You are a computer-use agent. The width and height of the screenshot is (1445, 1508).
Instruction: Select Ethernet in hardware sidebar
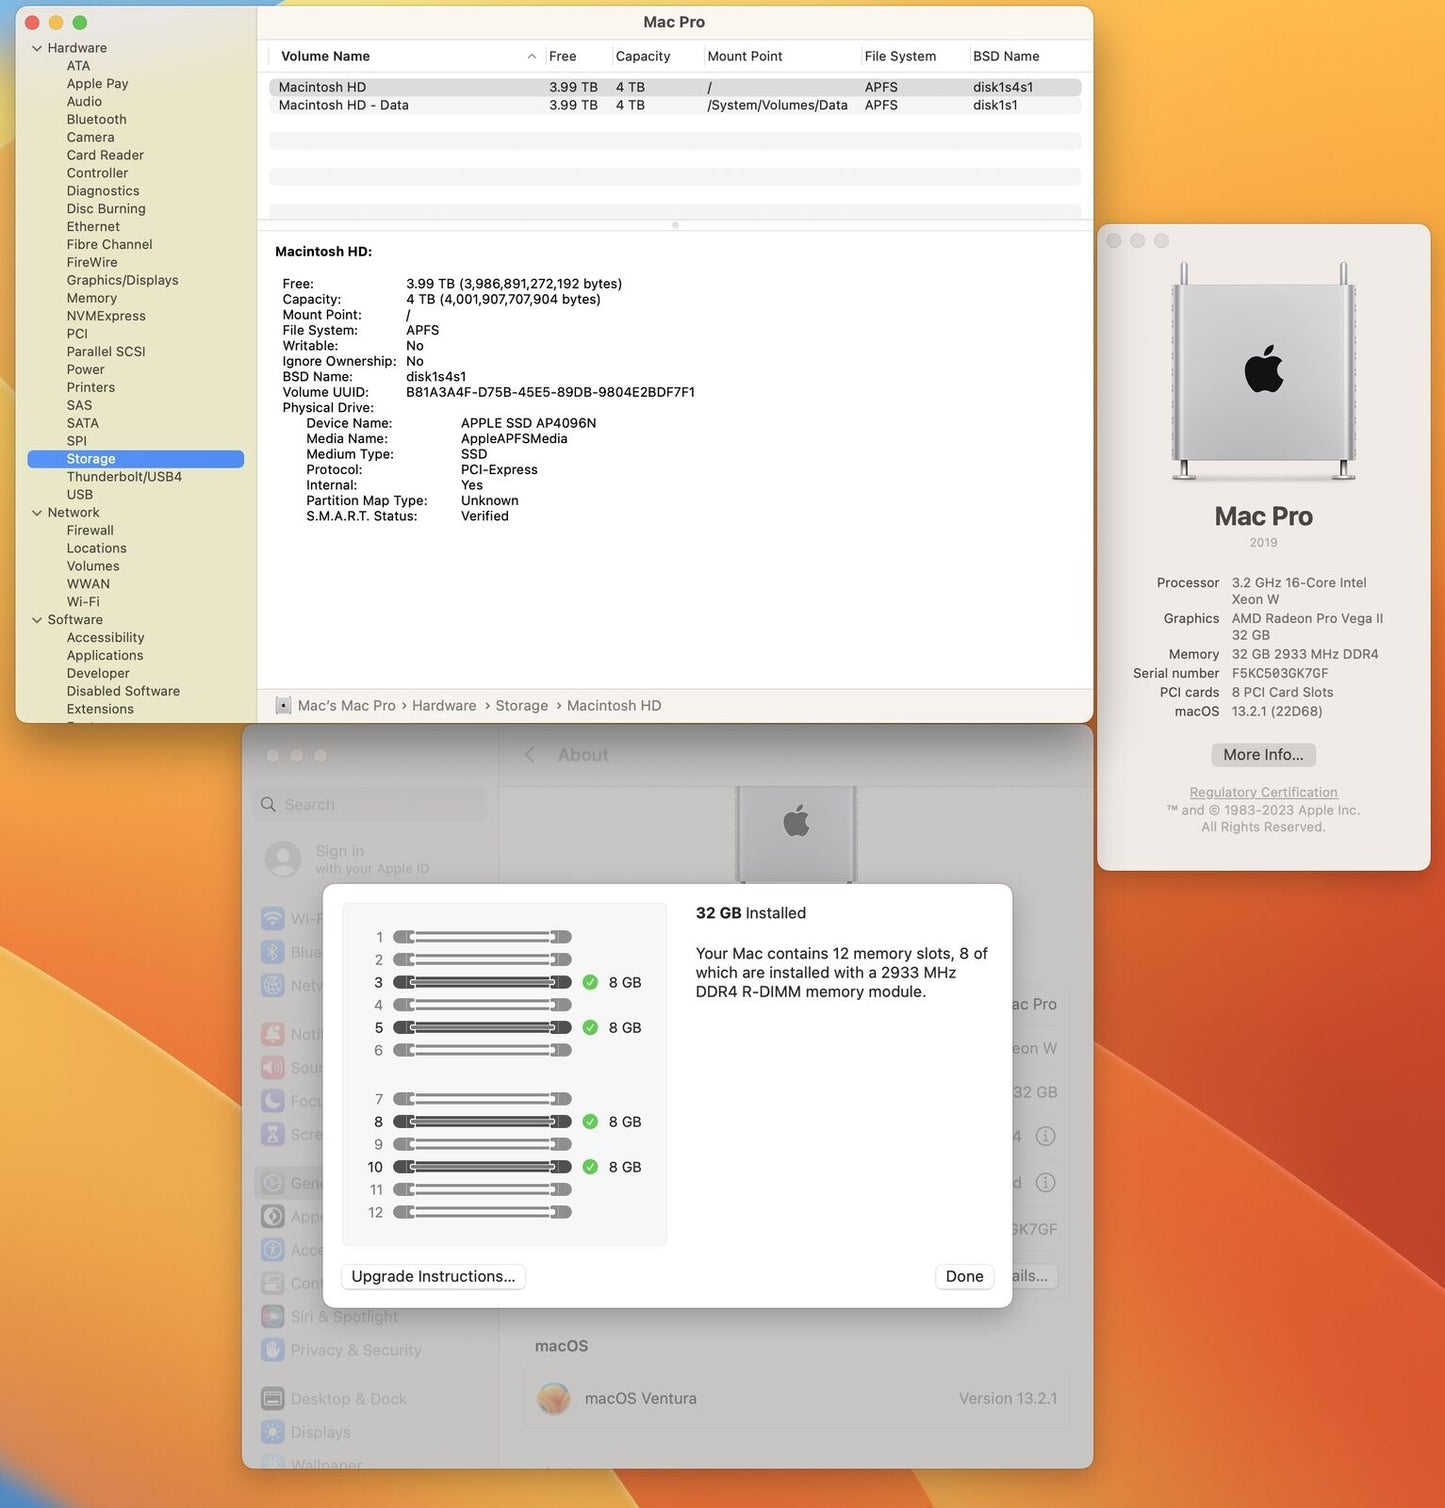pyautogui.click(x=93, y=227)
